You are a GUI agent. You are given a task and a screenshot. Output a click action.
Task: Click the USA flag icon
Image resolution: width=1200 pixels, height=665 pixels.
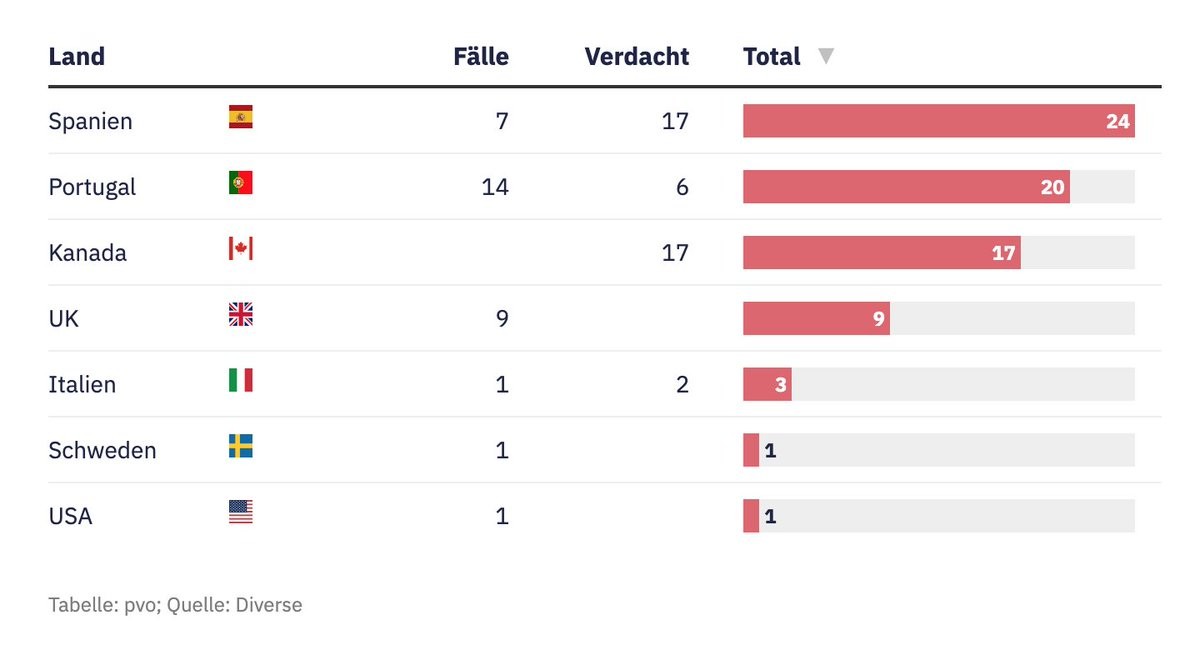[x=240, y=512]
